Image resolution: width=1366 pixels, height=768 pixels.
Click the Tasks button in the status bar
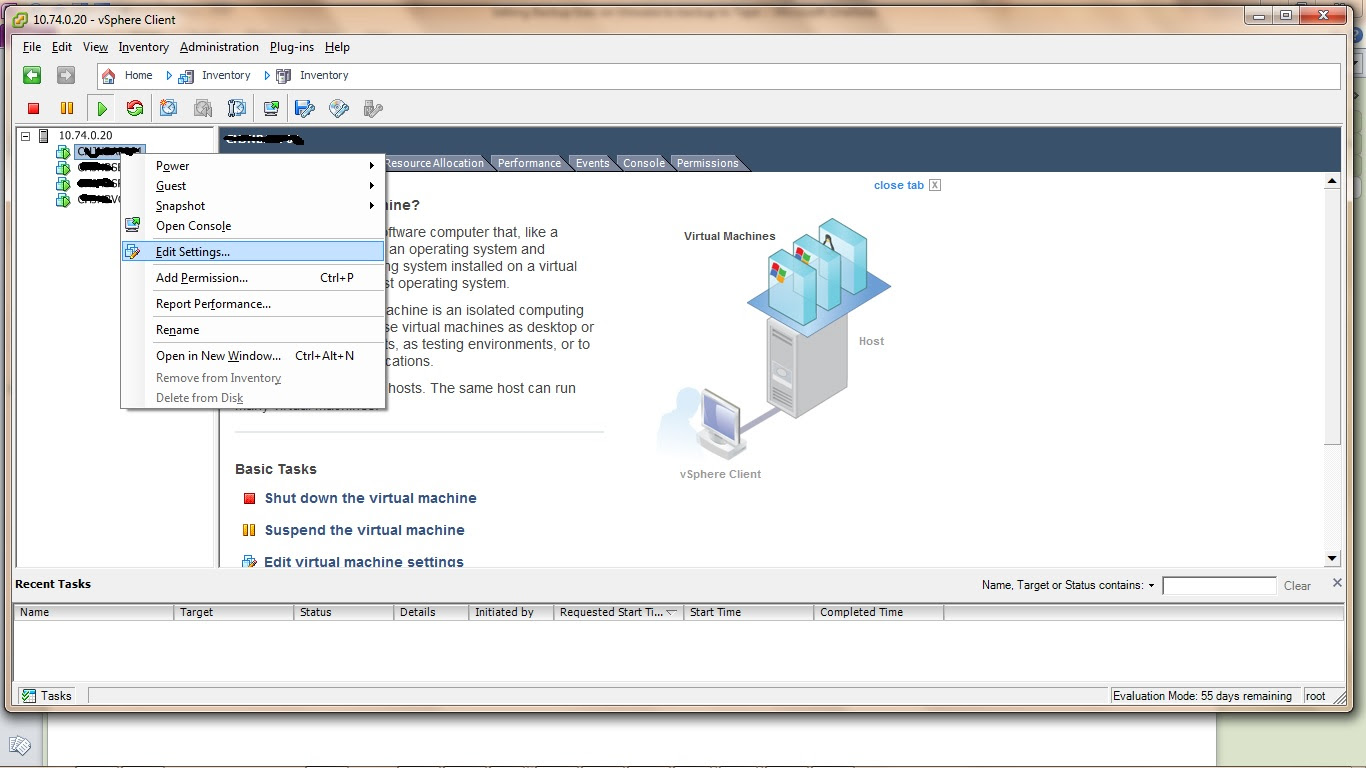pyautogui.click(x=47, y=696)
